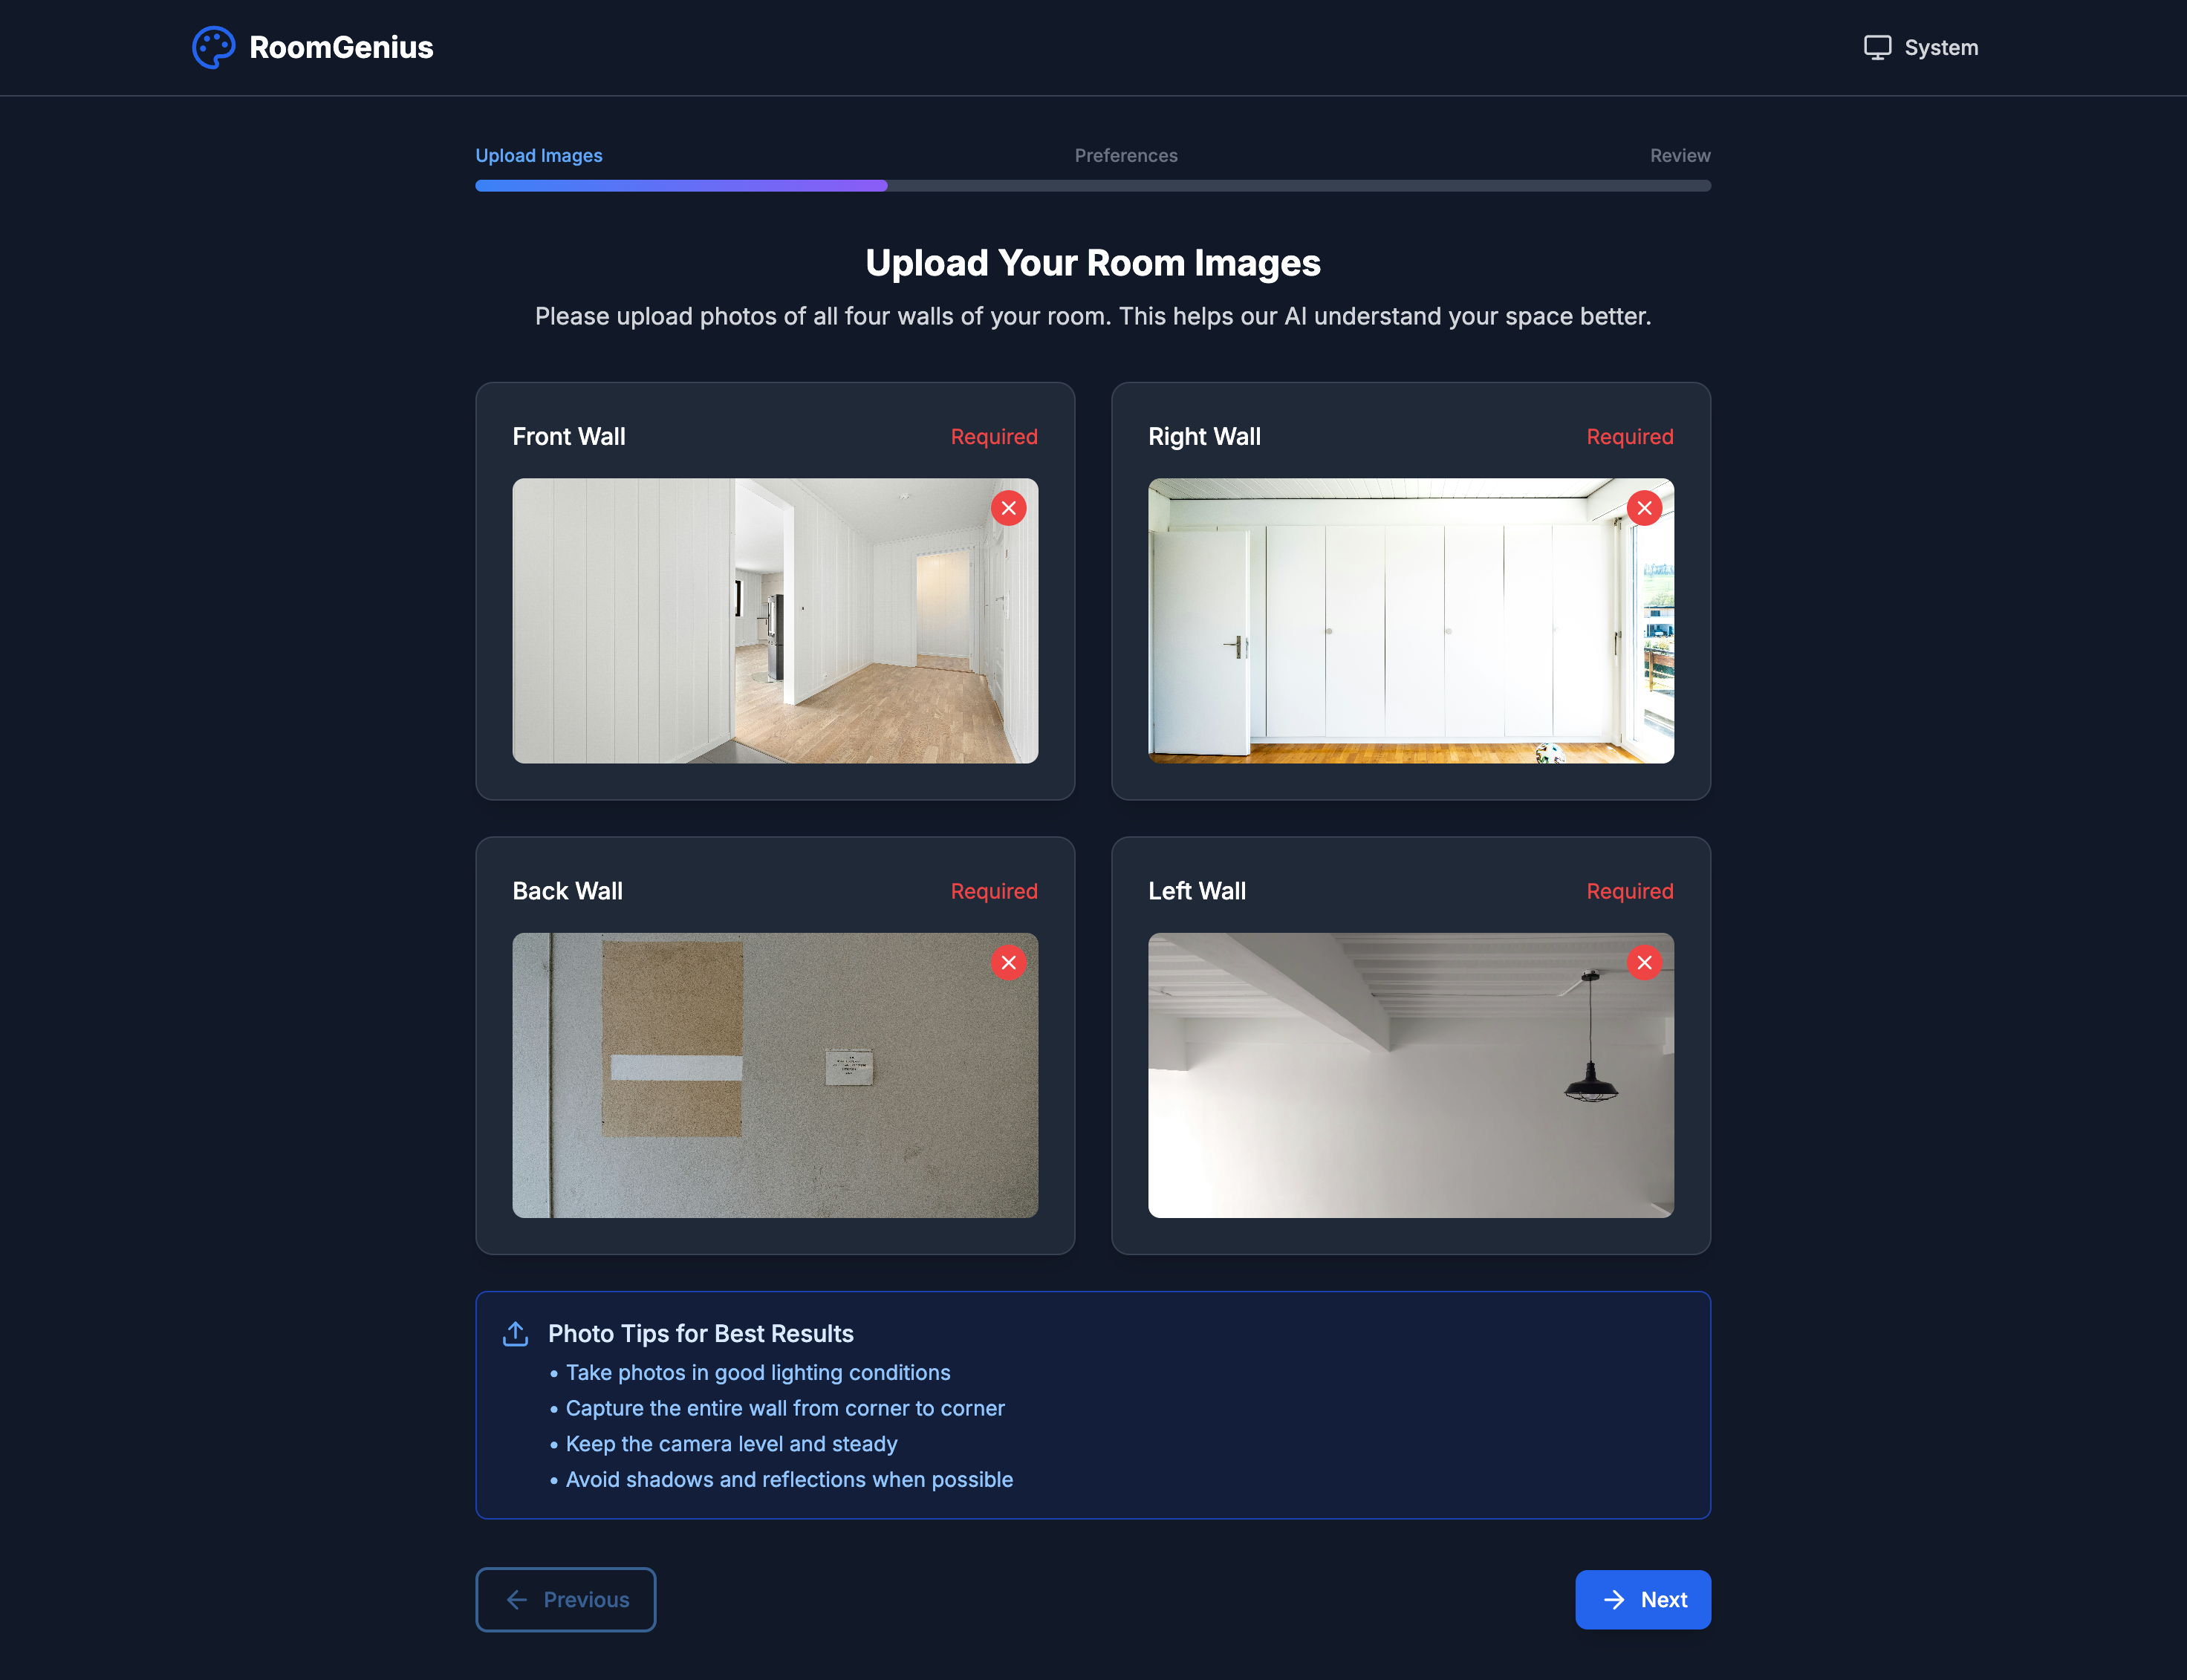This screenshot has width=2187, height=1680.
Task: Click the upload icon in Photo Tips
Action: point(515,1333)
